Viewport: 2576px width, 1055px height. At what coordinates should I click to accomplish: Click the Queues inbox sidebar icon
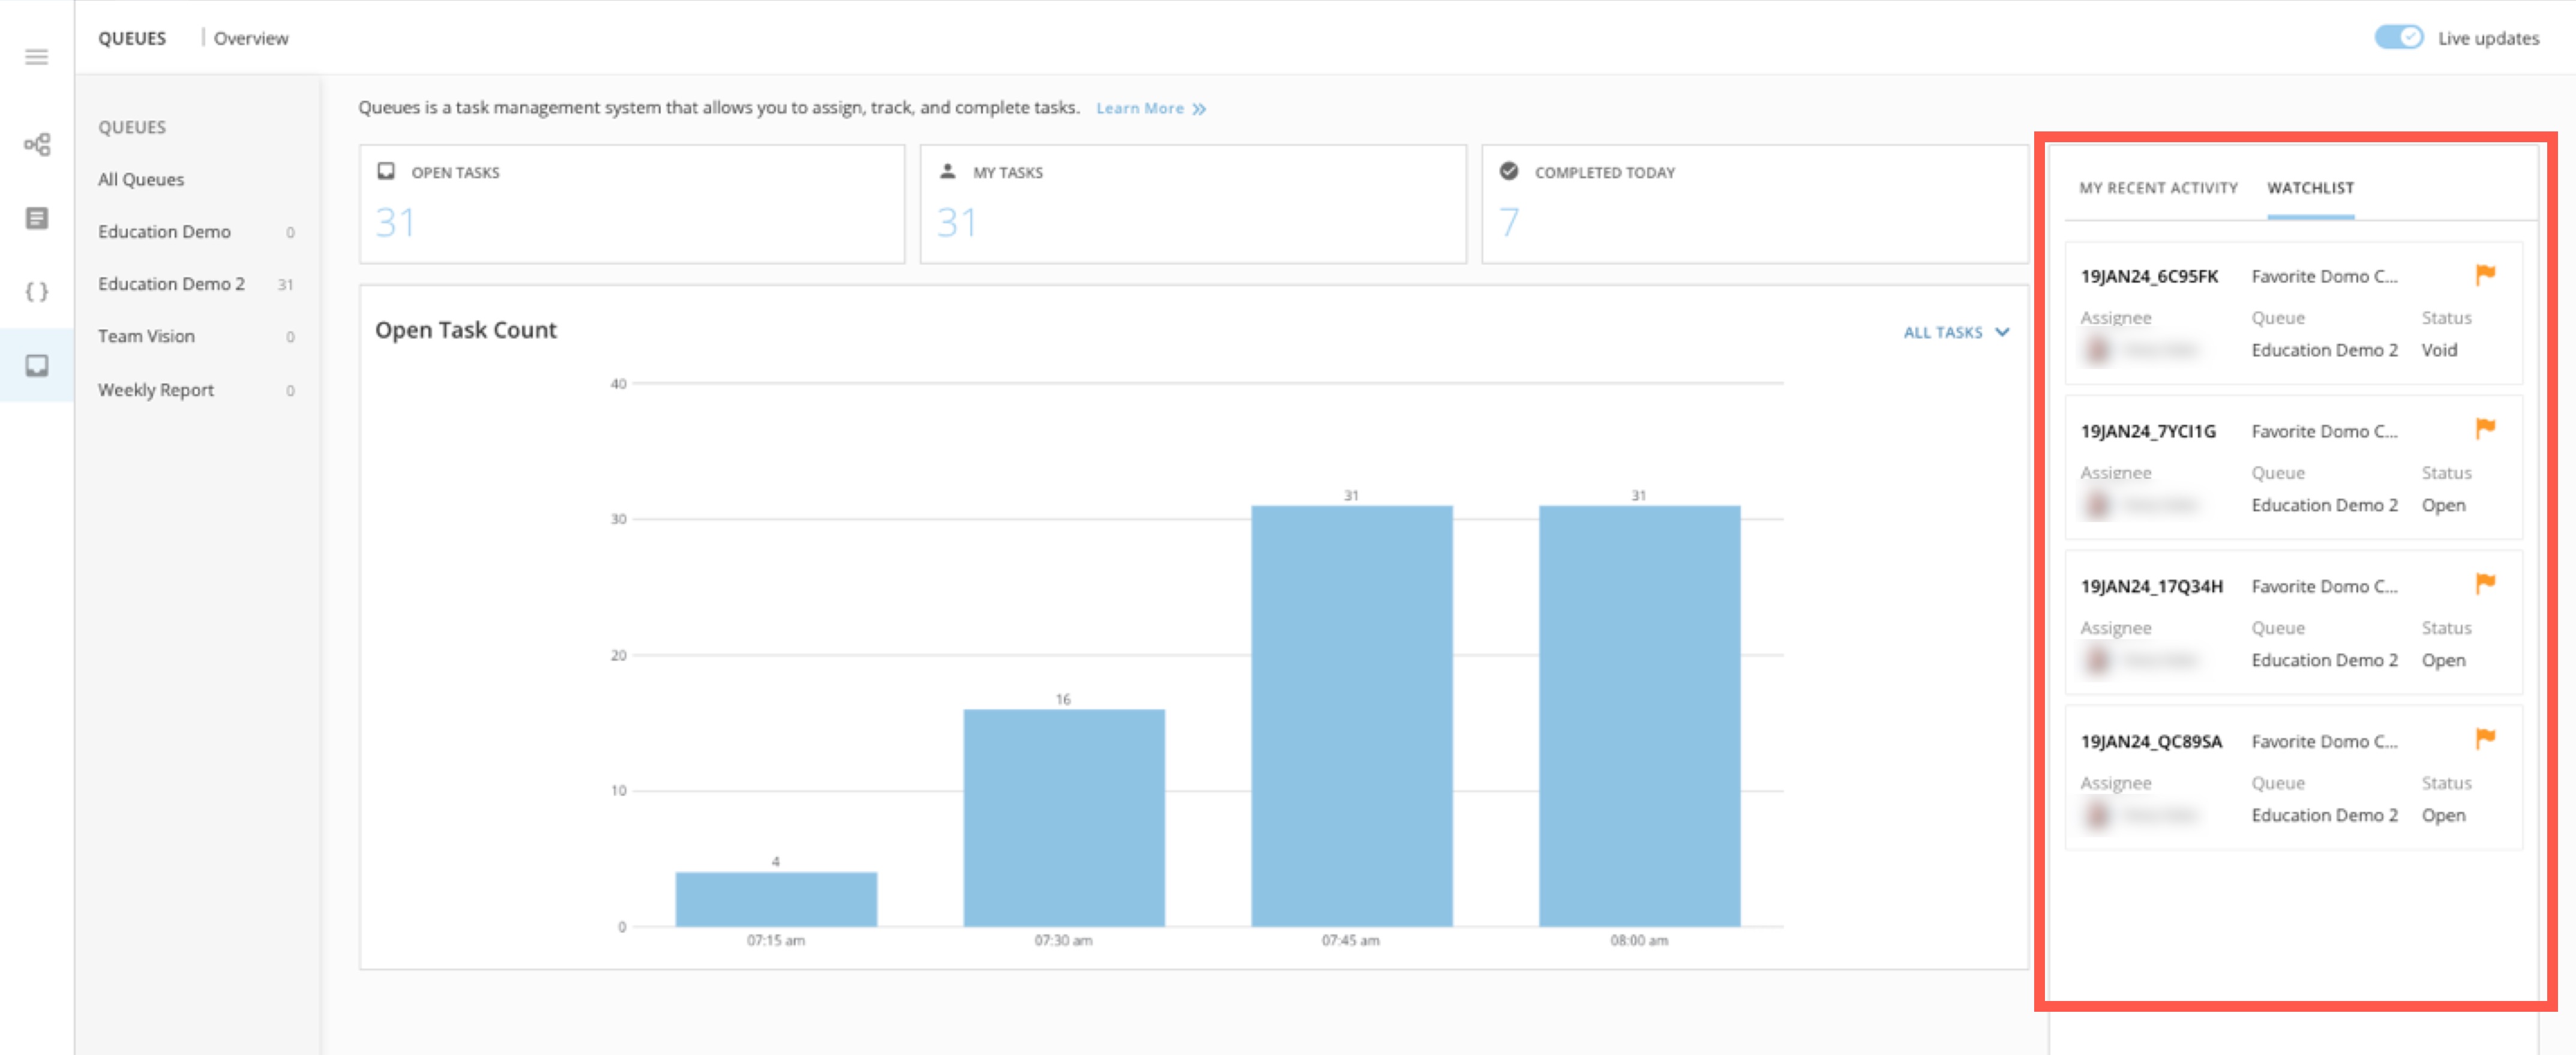[x=37, y=366]
